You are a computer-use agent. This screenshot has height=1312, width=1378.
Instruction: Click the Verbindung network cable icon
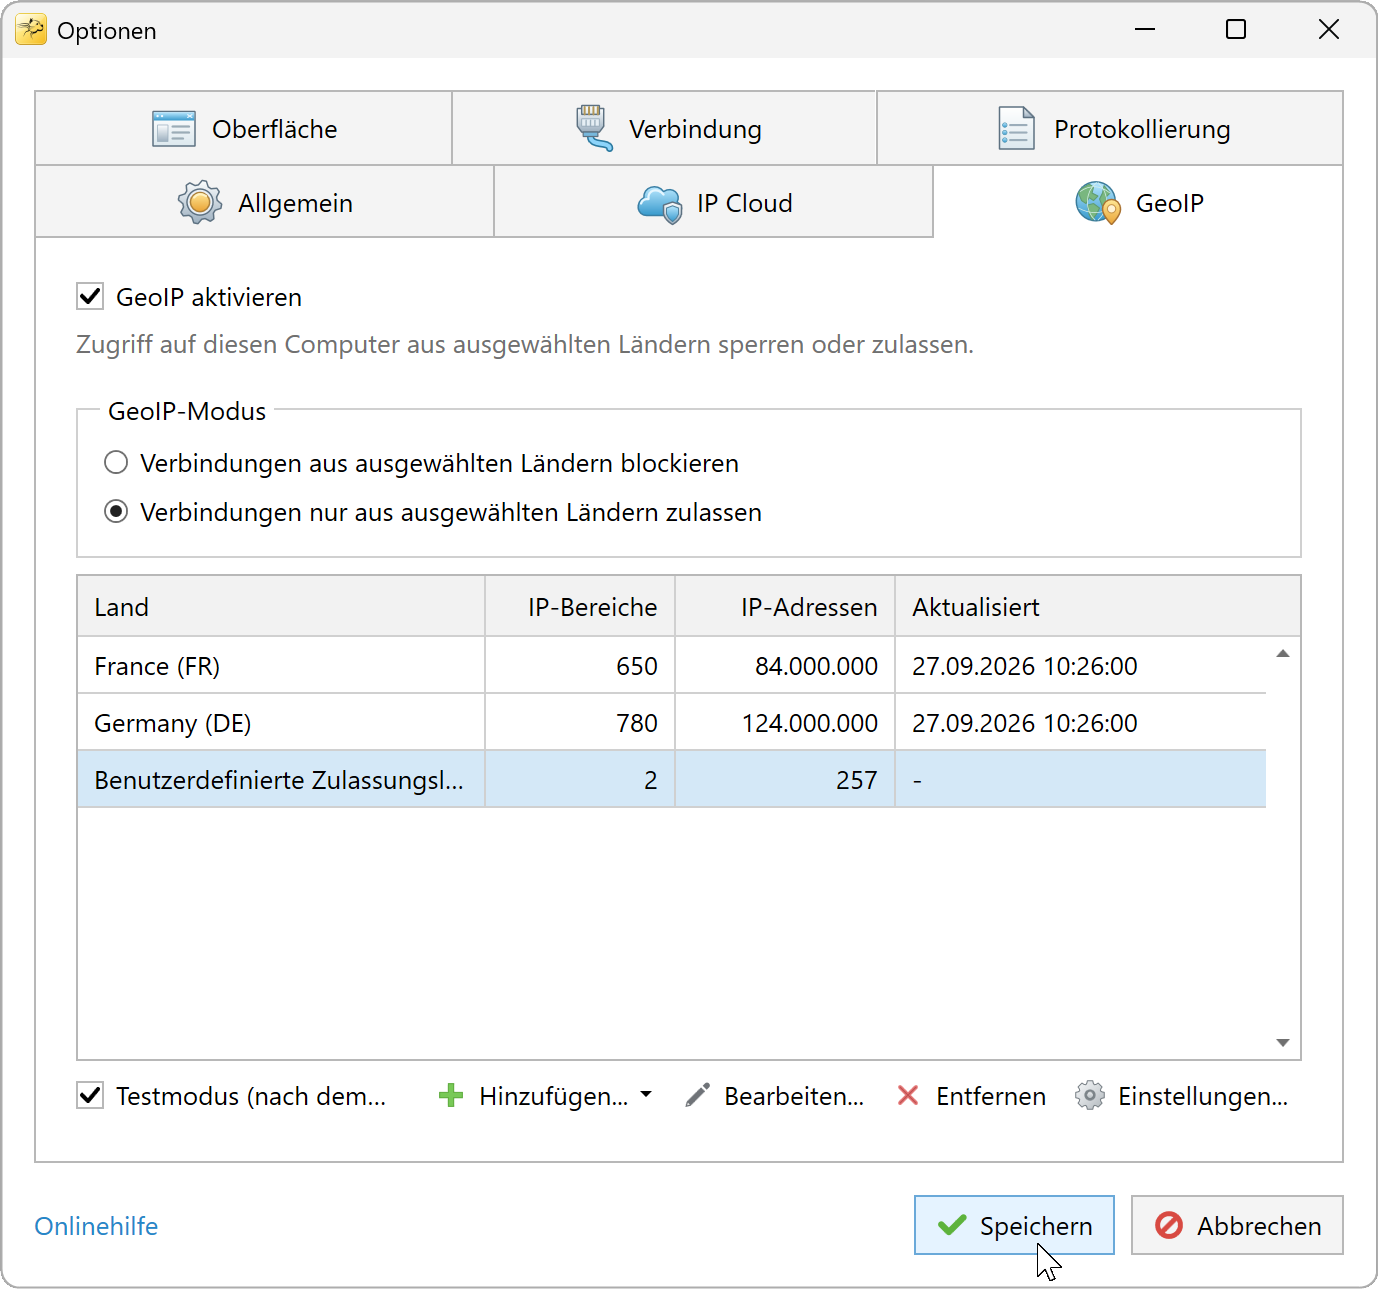(594, 128)
